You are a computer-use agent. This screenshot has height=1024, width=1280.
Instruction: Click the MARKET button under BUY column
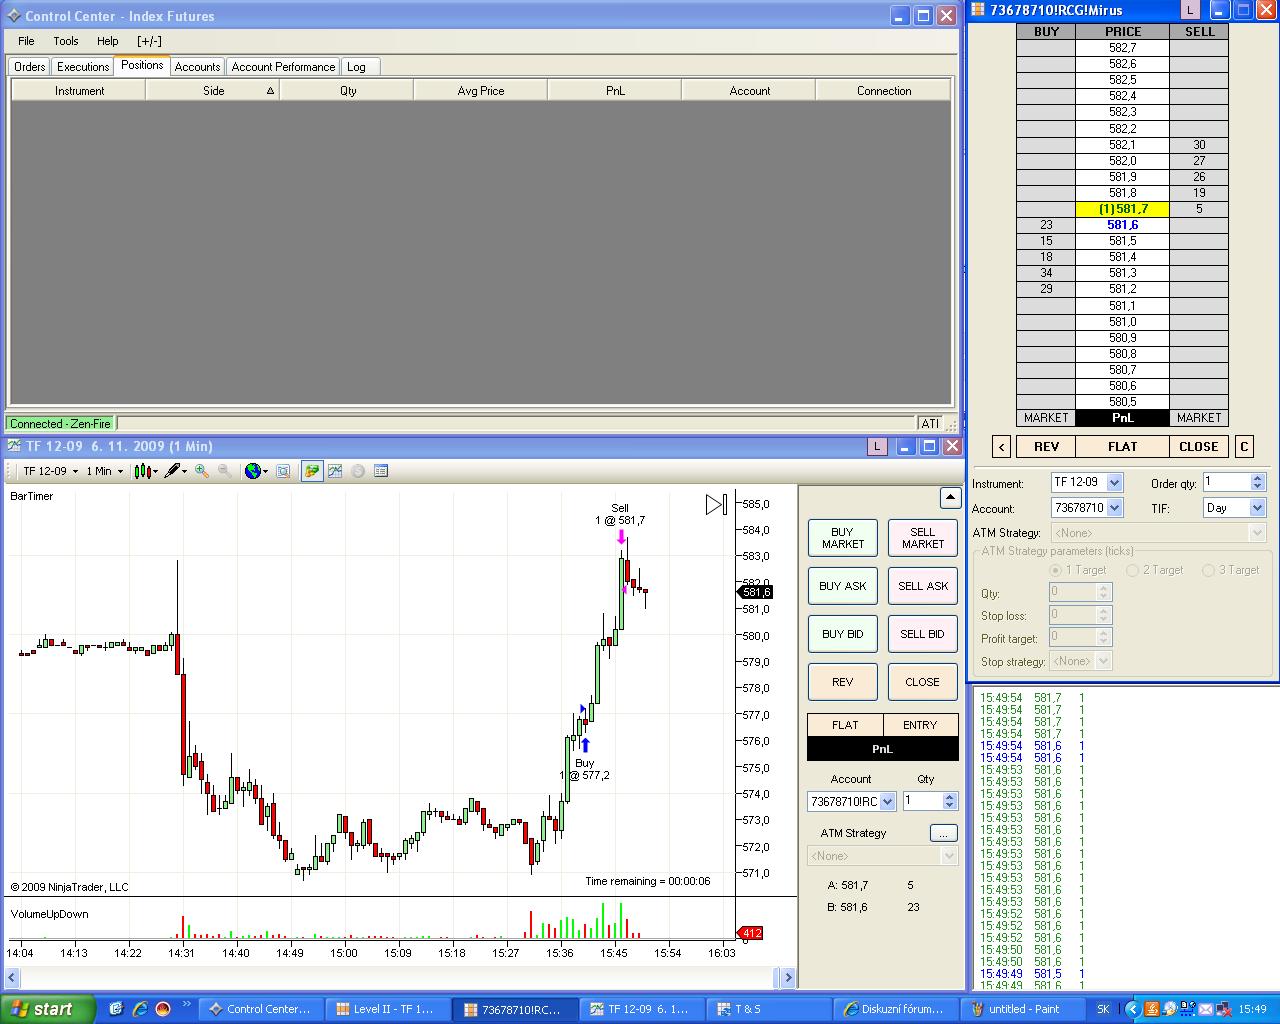1046,418
